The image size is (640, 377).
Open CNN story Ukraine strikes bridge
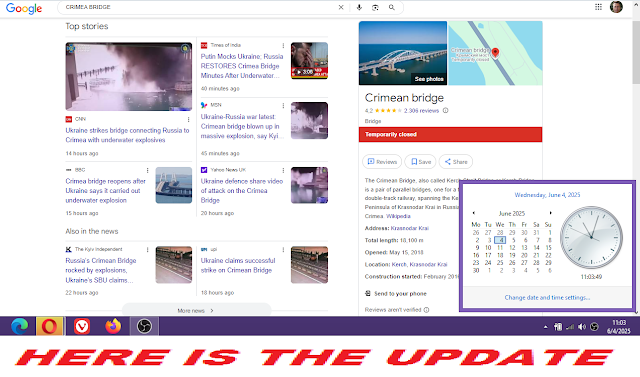(x=127, y=135)
